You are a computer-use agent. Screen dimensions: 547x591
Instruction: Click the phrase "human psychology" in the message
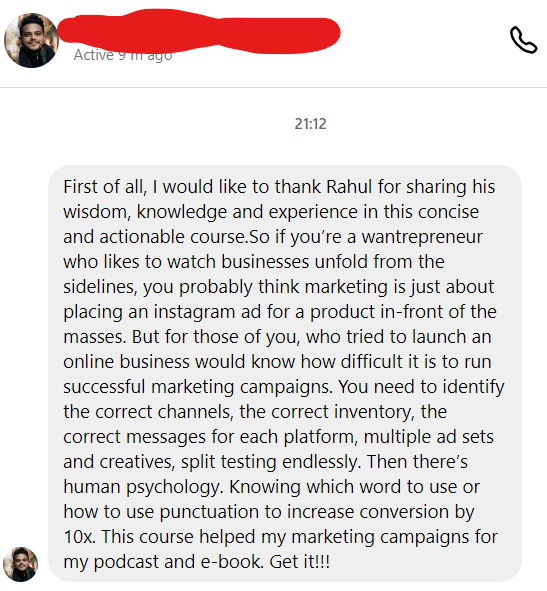click(141, 487)
